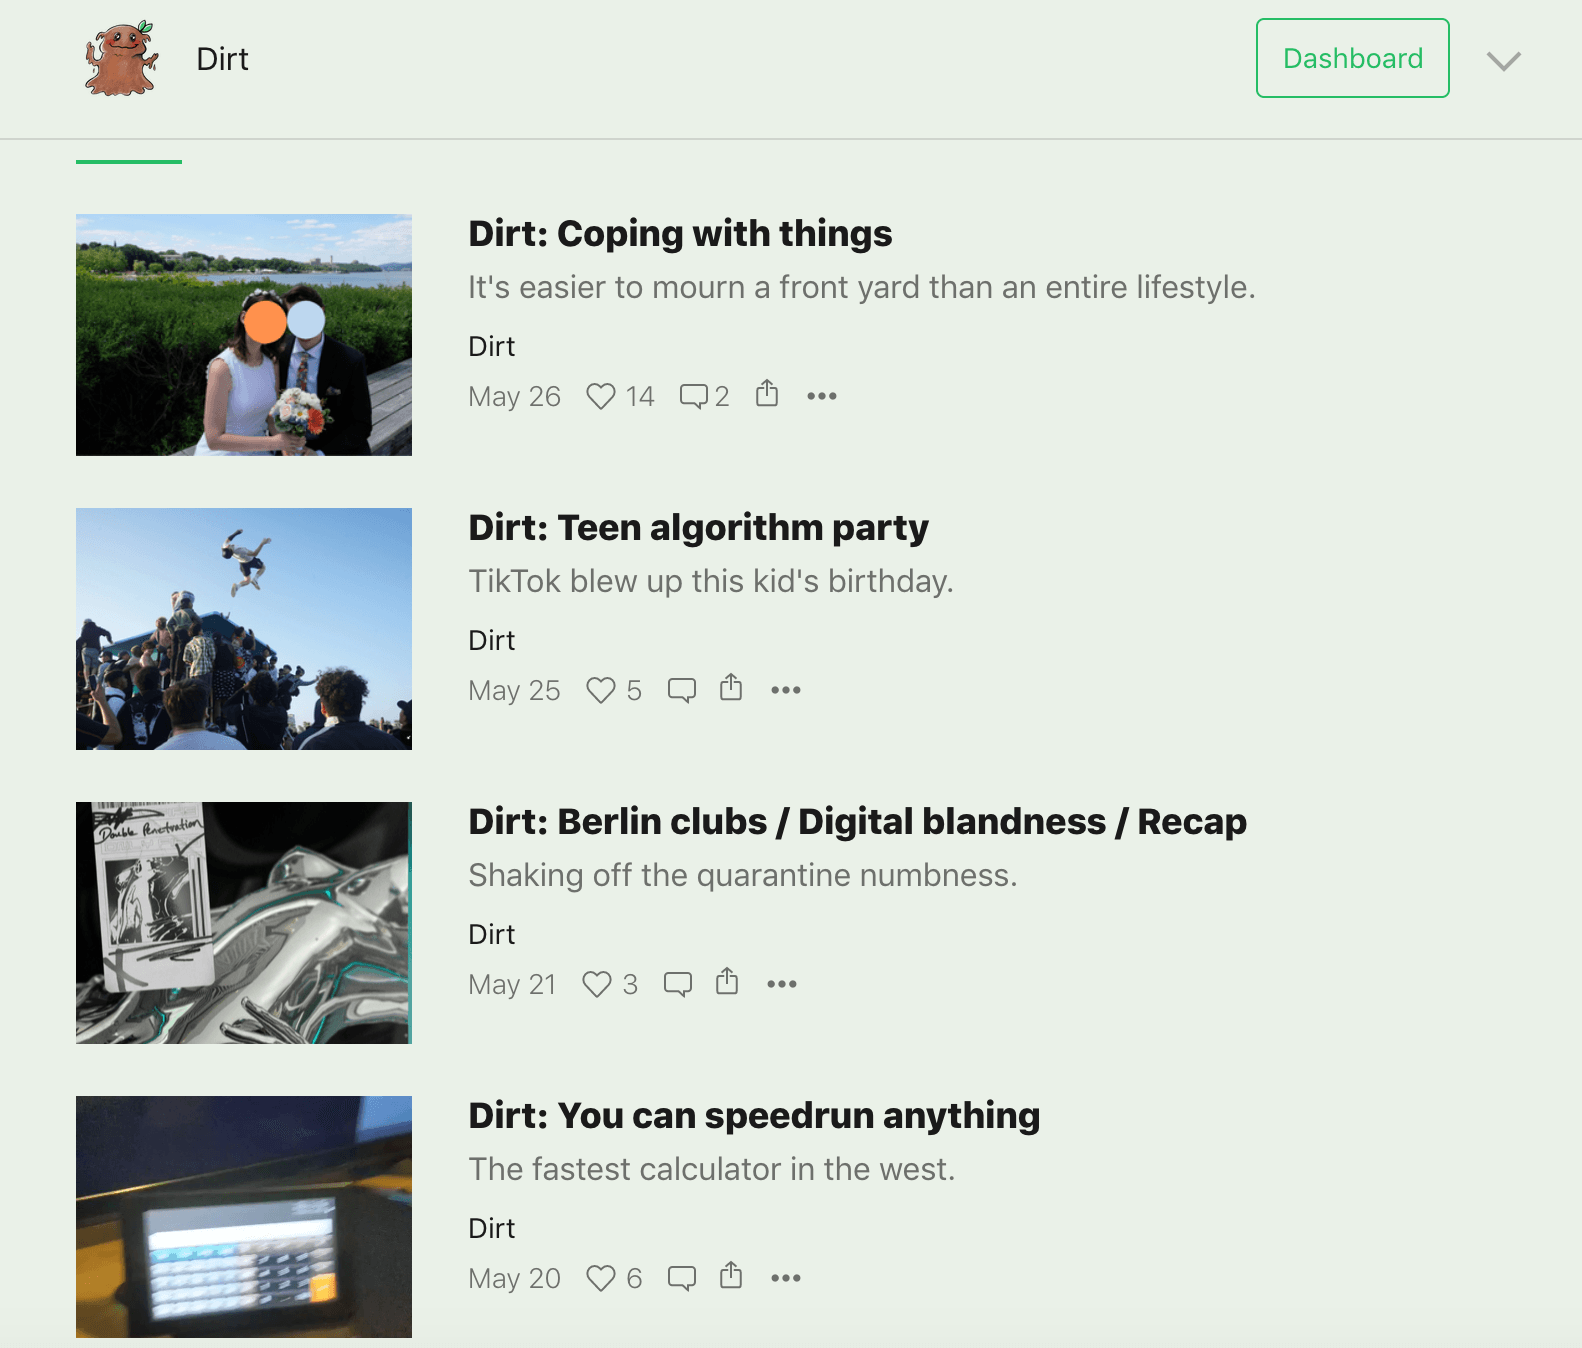Open comments on Teen algorithm party

[x=682, y=690]
